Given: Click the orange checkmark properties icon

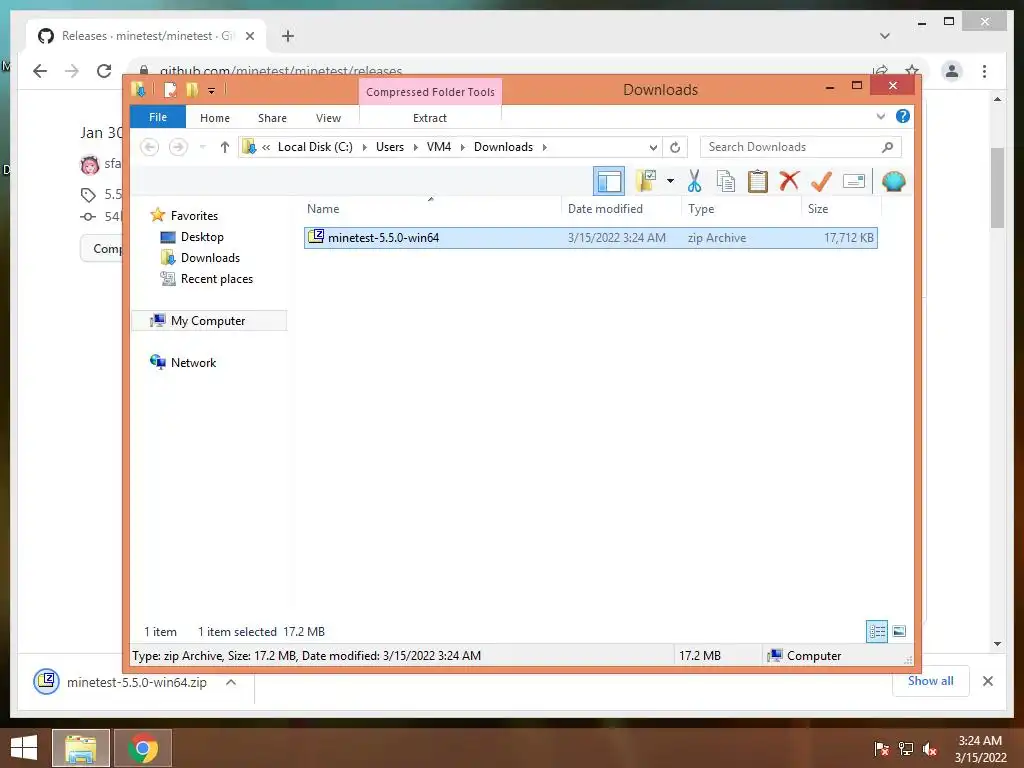Looking at the screenshot, I should tap(821, 181).
